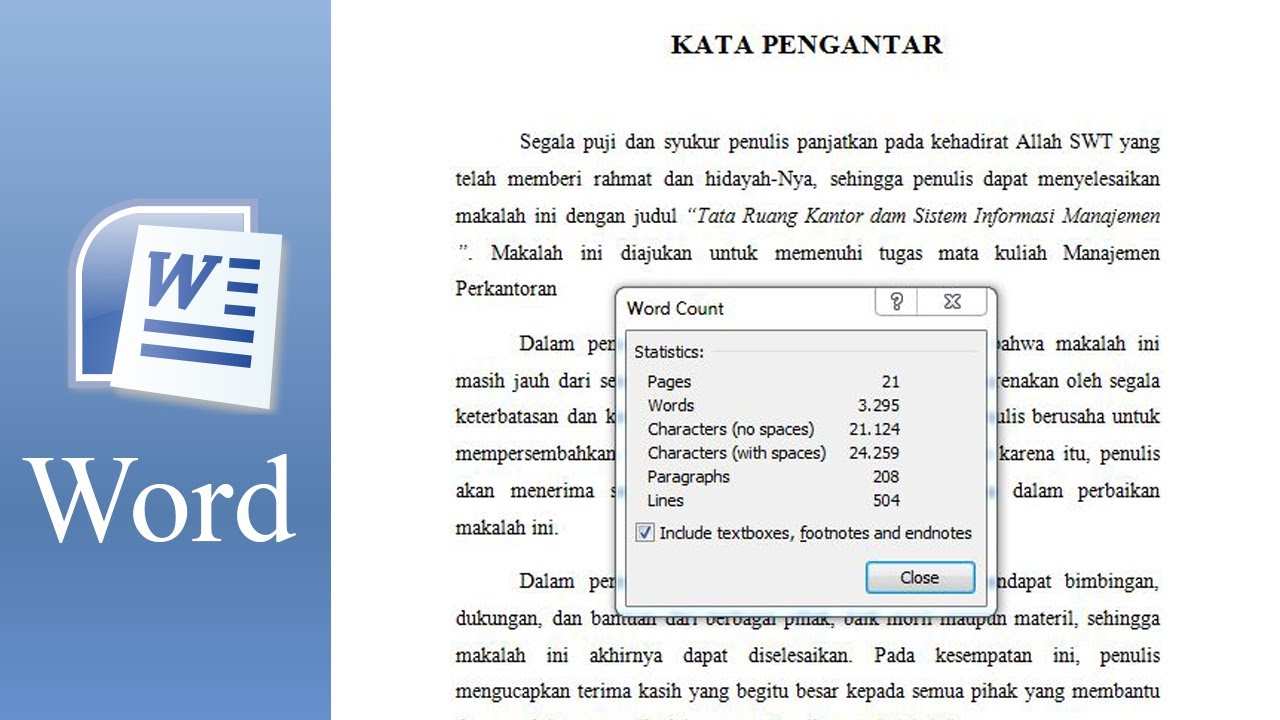This screenshot has height=720, width=1280.
Task: Click the Word Count dialog title
Action: pos(675,308)
